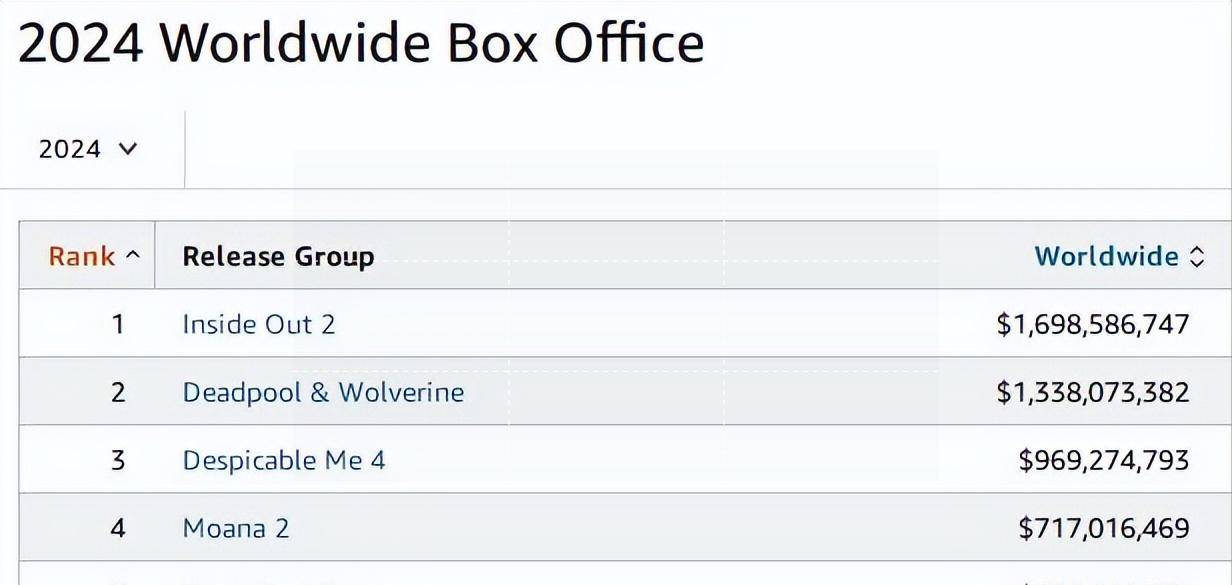1232x585 pixels.
Task: Open the Deadpool & Wolverine link
Action: coord(323,392)
